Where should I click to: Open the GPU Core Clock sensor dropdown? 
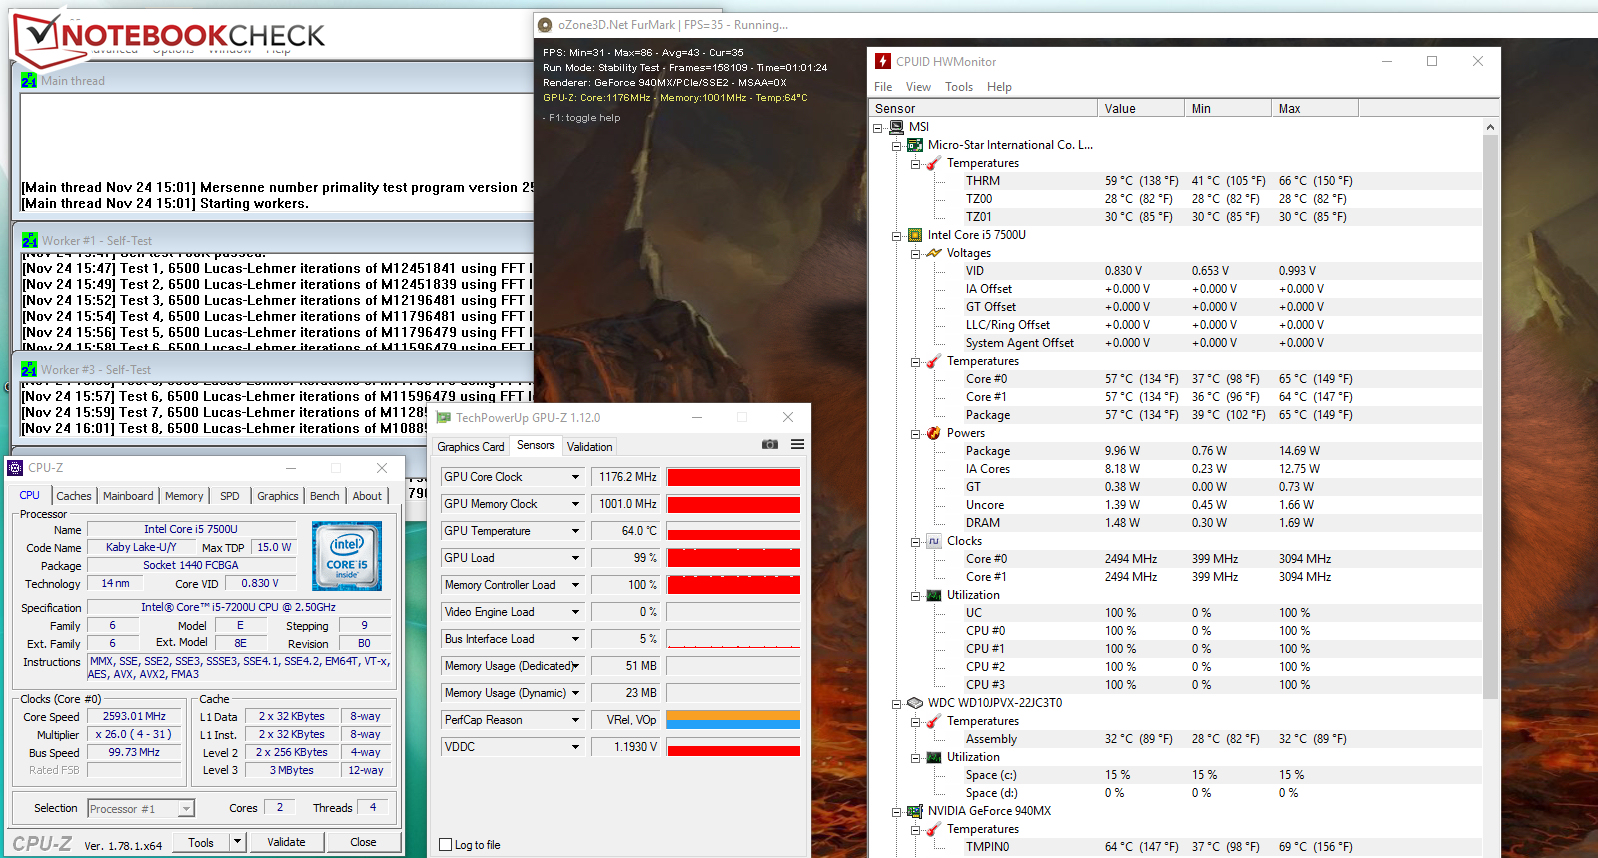[x=575, y=477]
